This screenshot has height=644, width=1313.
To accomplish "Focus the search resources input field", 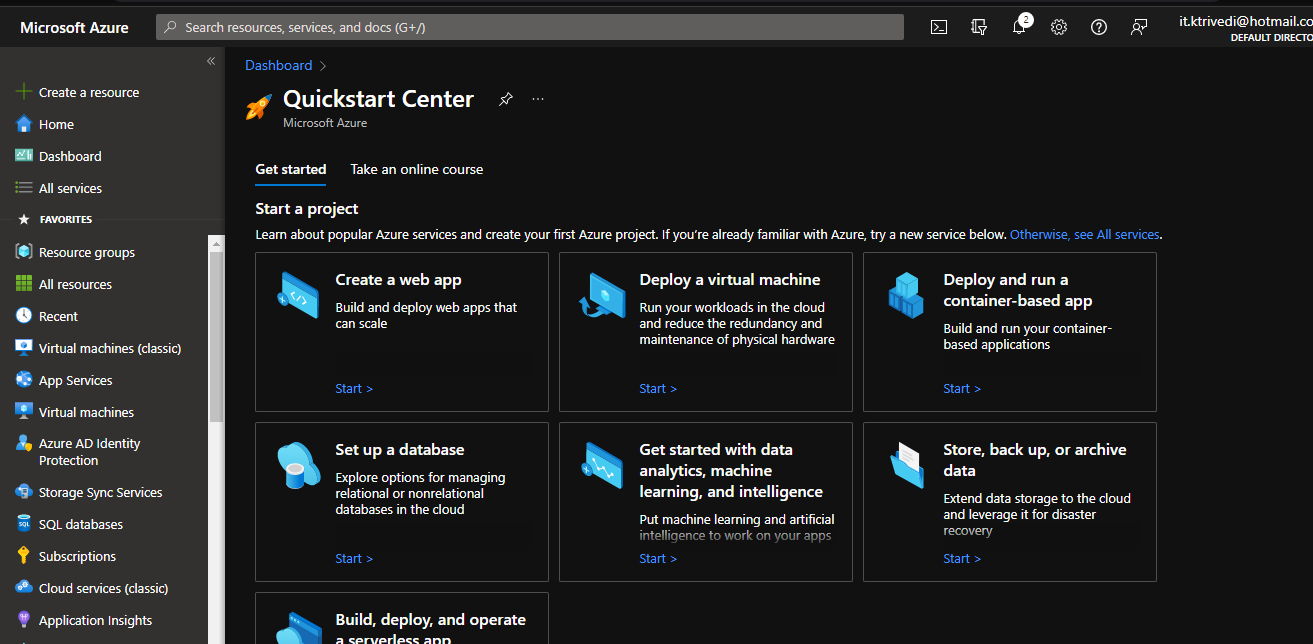I will (530, 27).
